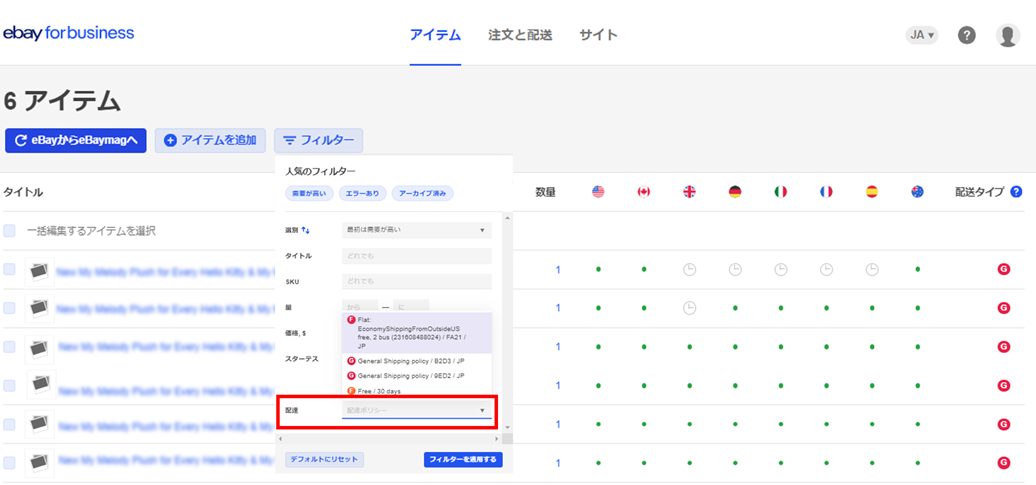This screenshot has height=485, width=1036.
Task: Click the デフォルトにリセット button
Action: click(x=324, y=459)
